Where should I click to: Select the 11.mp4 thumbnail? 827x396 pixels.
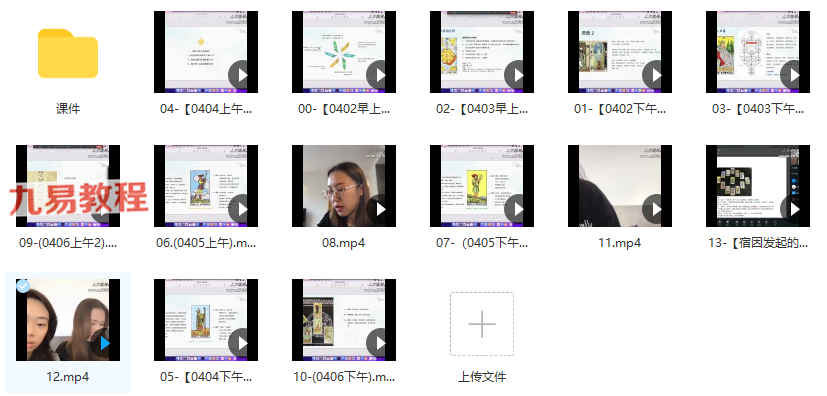620,186
